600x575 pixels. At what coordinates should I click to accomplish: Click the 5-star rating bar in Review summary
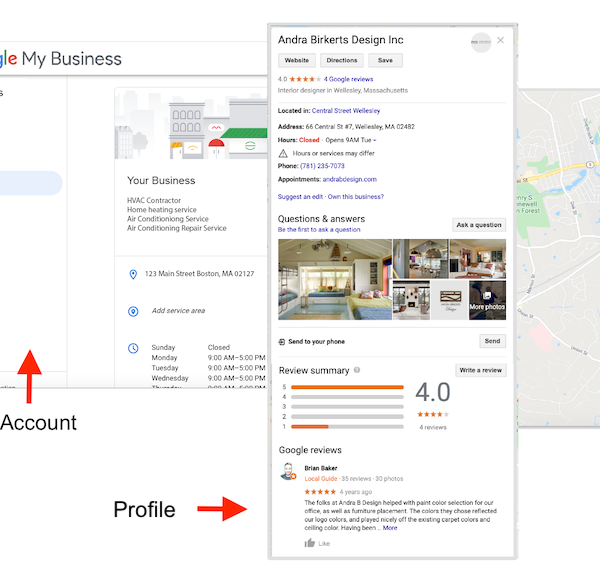[x=347, y=387]
